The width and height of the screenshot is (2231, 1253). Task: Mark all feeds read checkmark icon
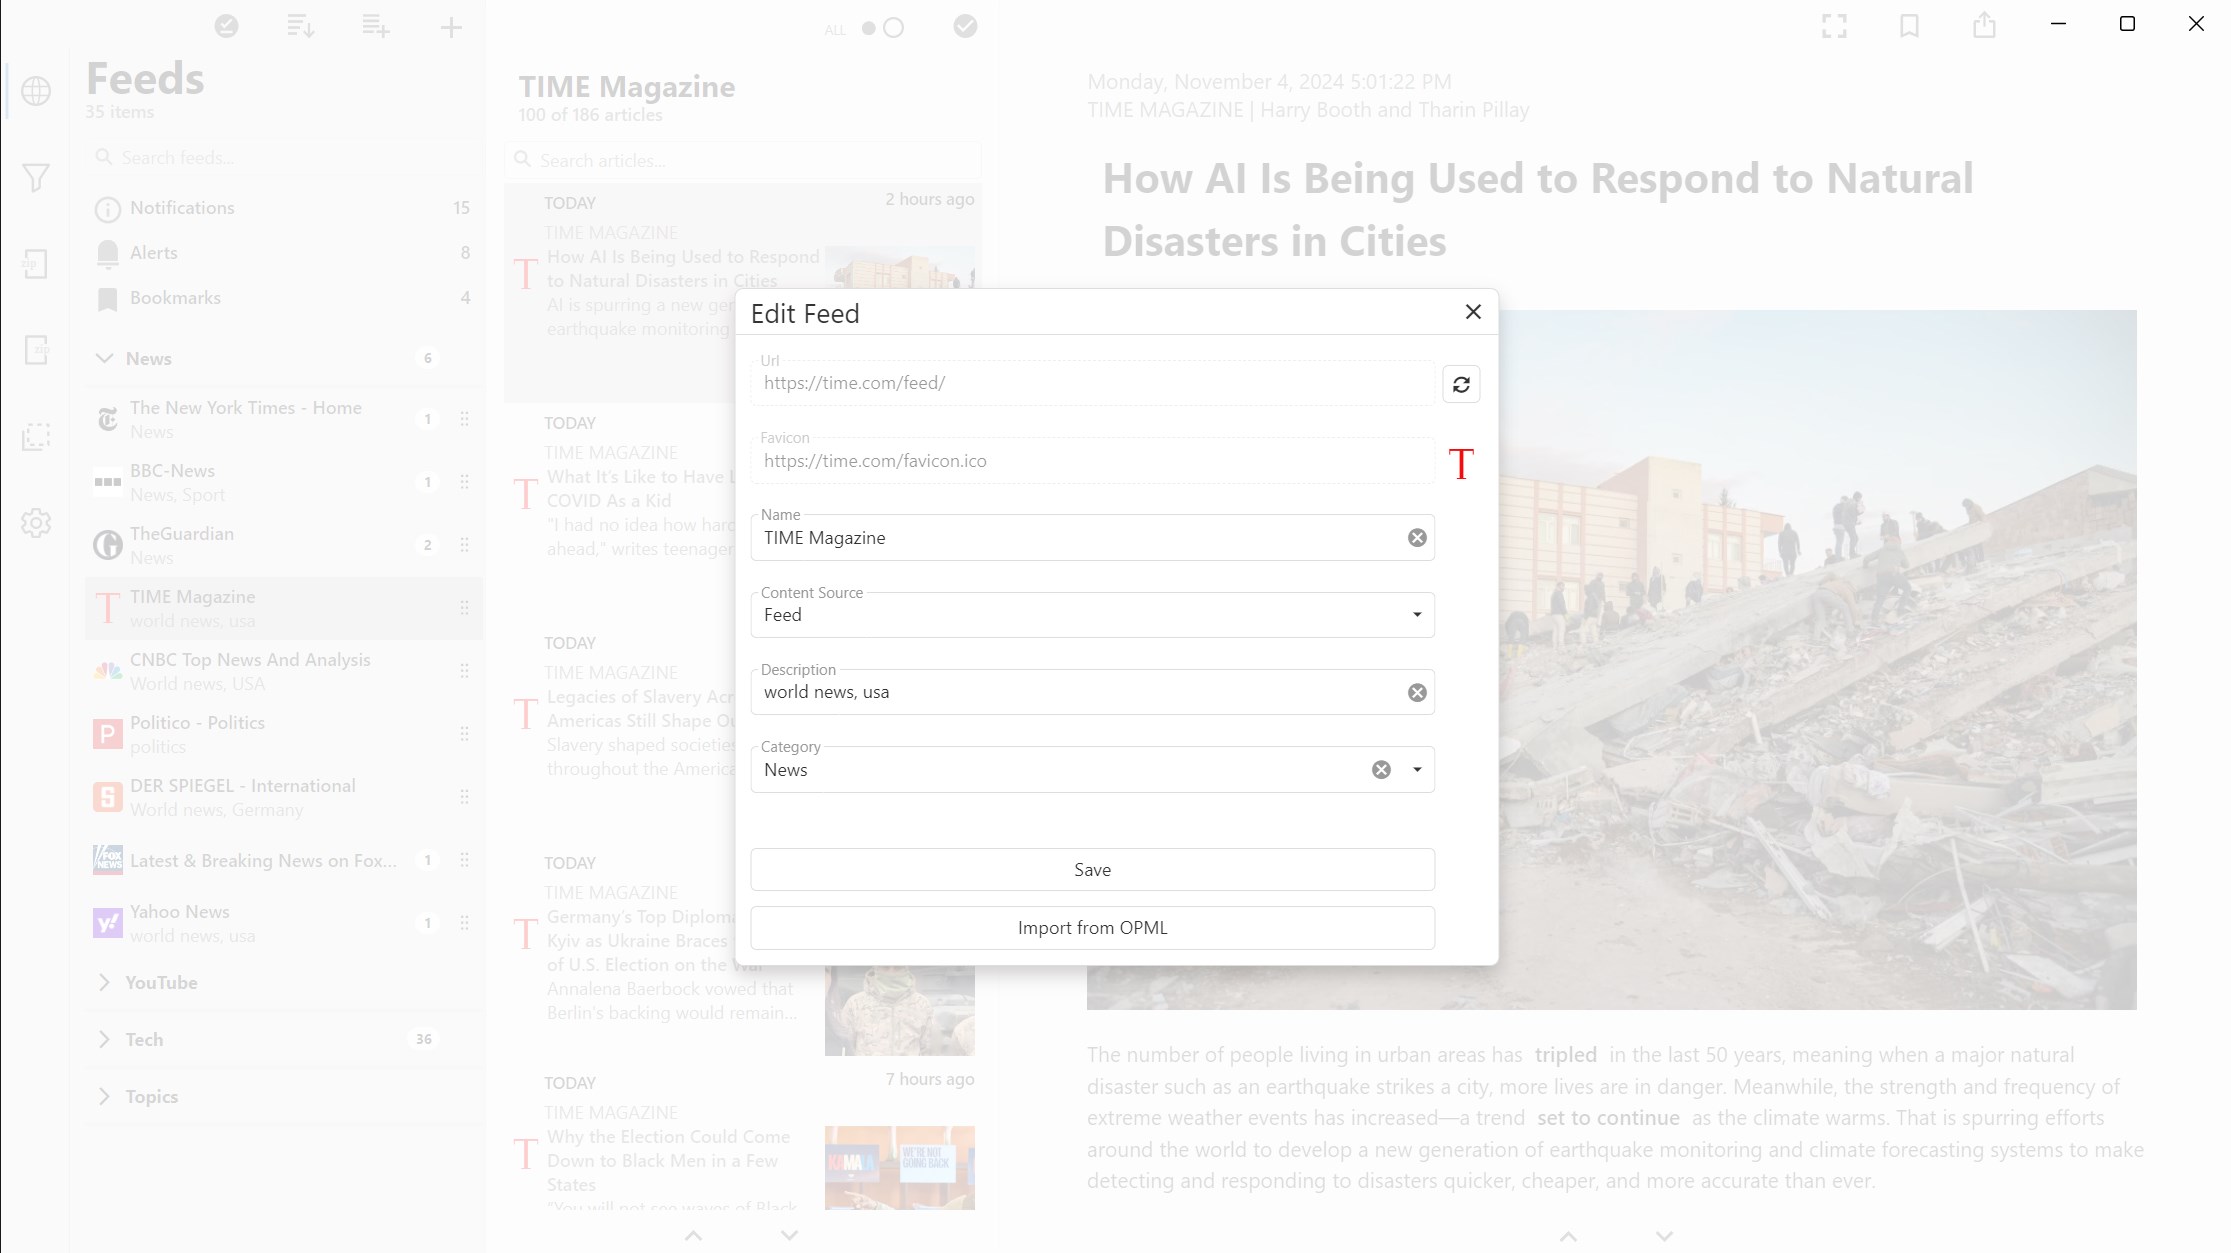(x=227, y=27)
